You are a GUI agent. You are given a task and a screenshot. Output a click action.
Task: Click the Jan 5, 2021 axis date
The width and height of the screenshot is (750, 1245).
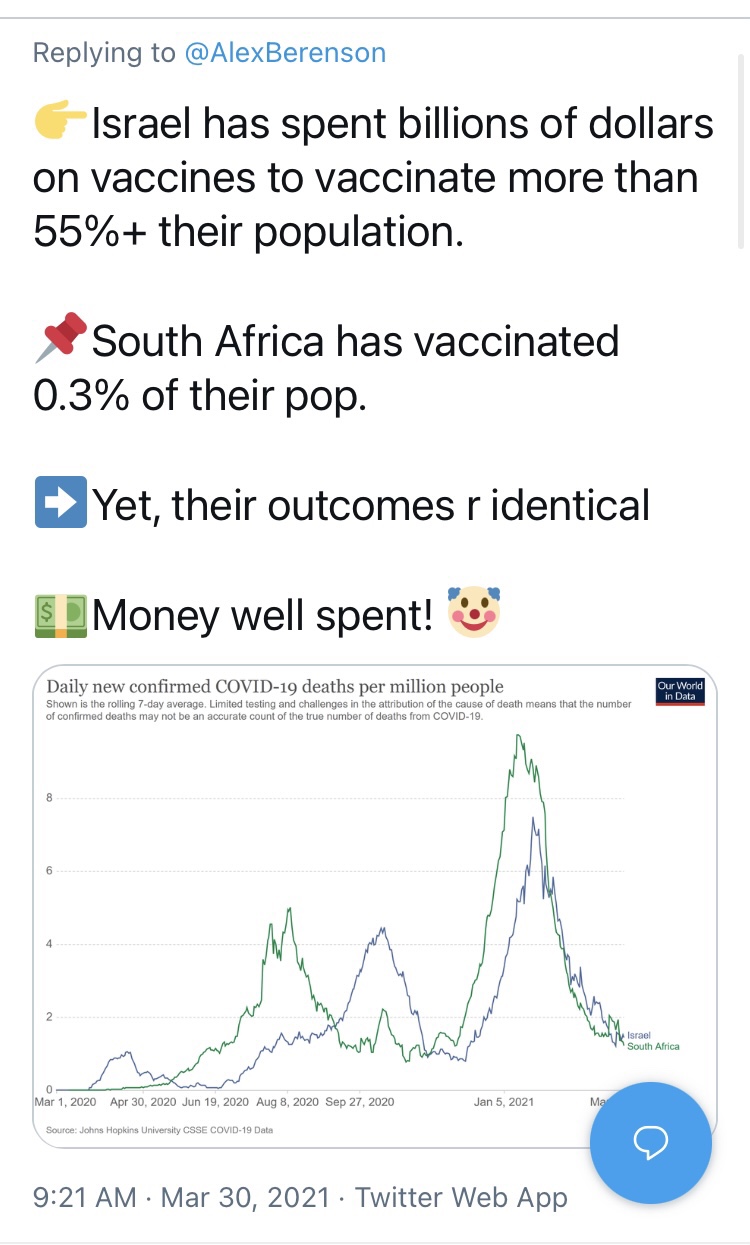(505, 1102)
